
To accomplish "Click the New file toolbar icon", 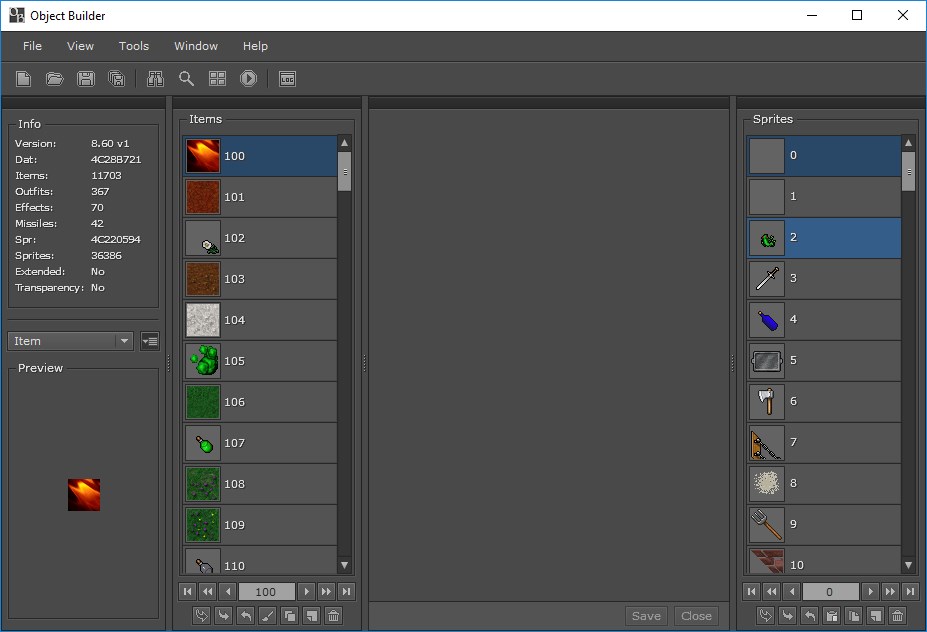I will [24, 79].
